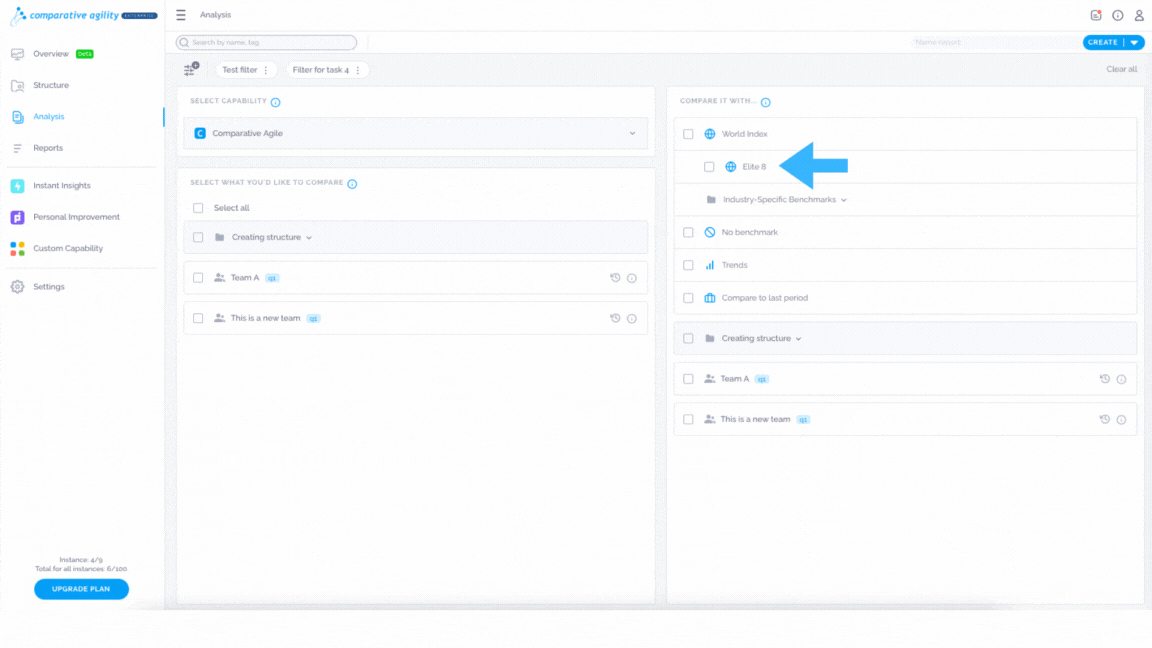This screenshot has height=648, width=1152.
Task: Click three-dot menu on Test filter chip
Action: click(266, 70)
